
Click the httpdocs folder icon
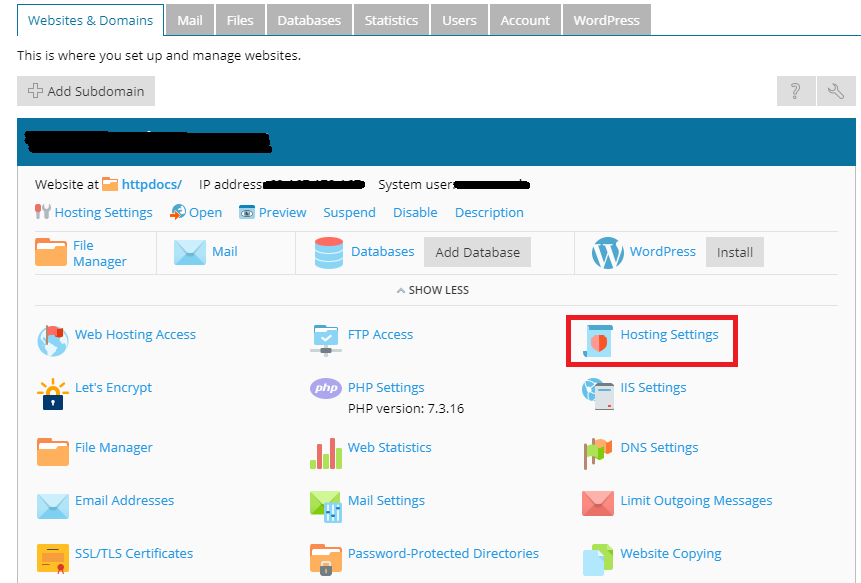click(x=110, y=184)
